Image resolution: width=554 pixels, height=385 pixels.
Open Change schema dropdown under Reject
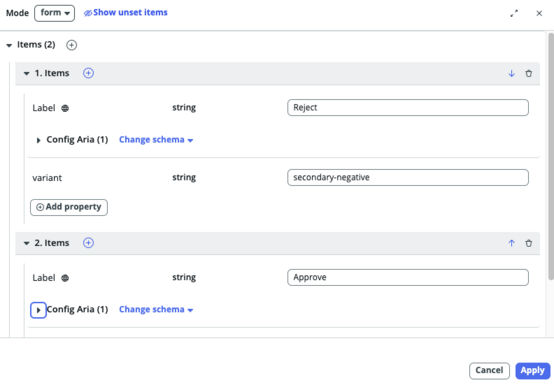156,140
